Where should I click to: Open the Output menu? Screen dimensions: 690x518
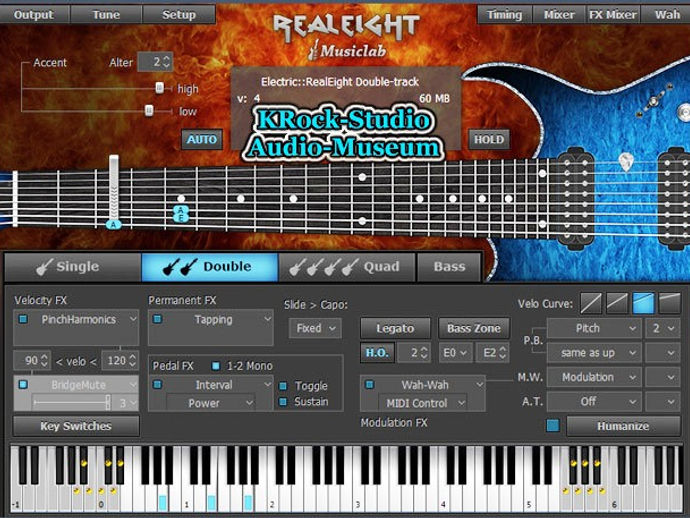tap(34, 15)
